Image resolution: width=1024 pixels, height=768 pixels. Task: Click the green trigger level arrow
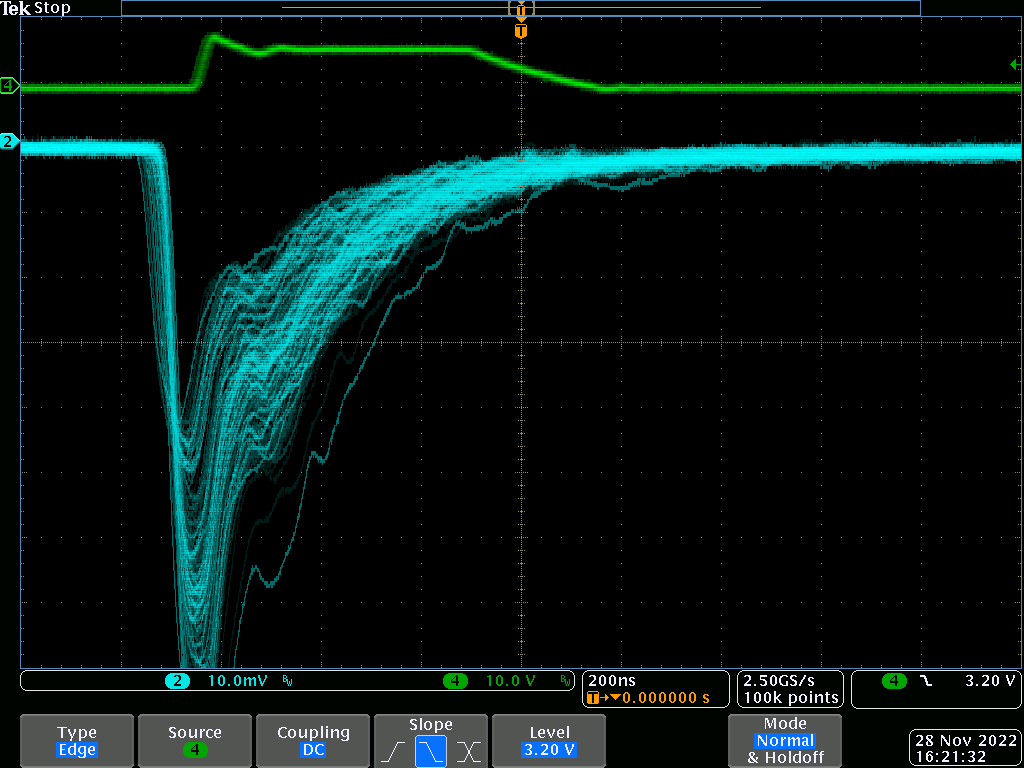[x=1016, y=64]
